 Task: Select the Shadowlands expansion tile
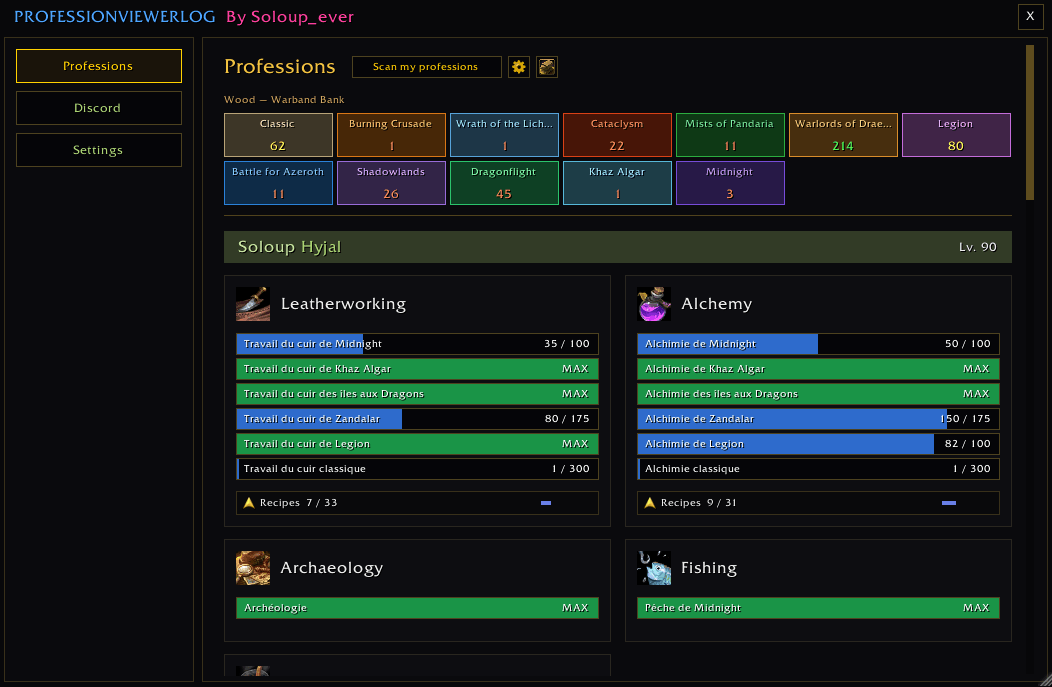[391, 182]
